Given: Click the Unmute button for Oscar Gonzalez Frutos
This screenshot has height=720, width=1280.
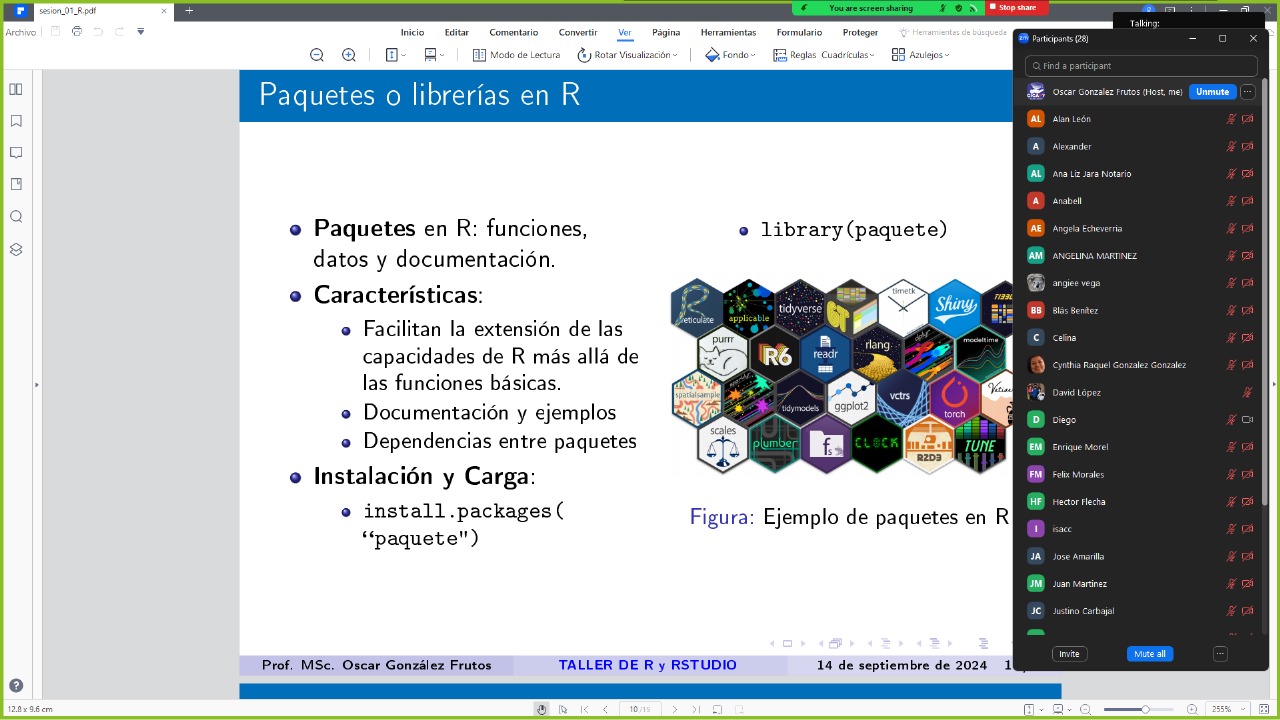Looking at the screenshot, I should (1212, 92).
